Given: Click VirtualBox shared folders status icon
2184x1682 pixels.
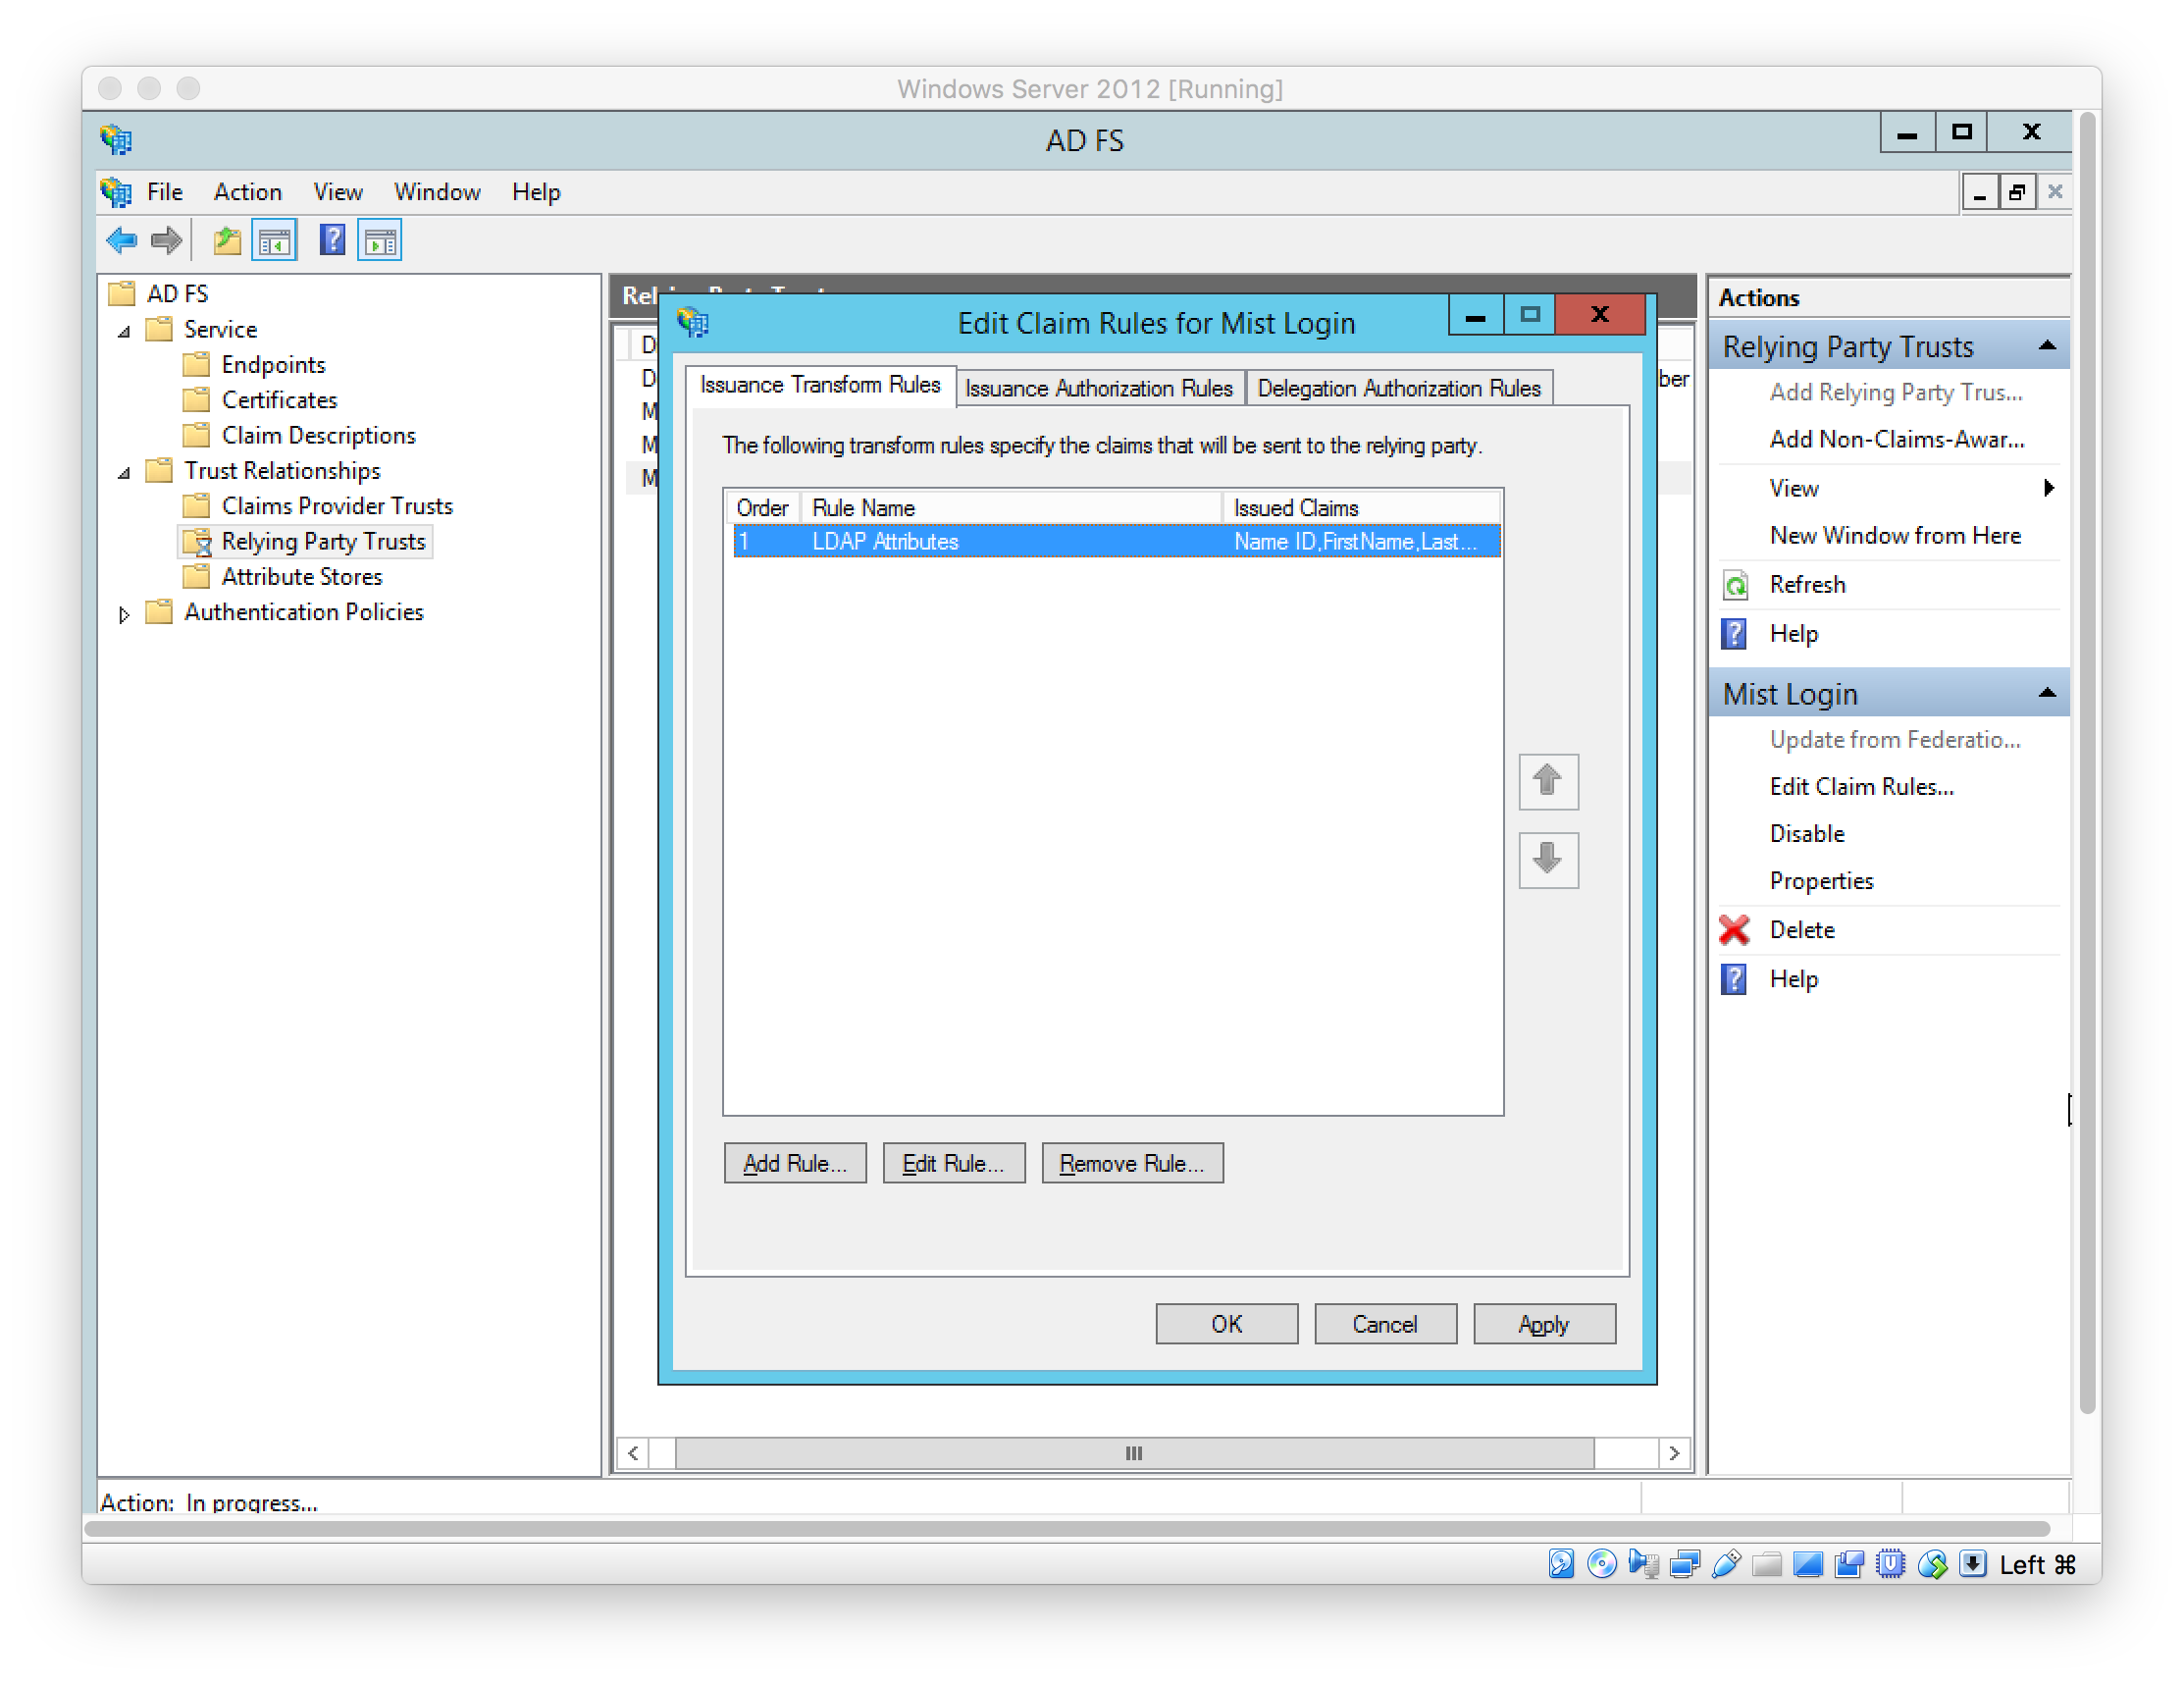Looking at the screenshot, I should pos(1767,1563).
